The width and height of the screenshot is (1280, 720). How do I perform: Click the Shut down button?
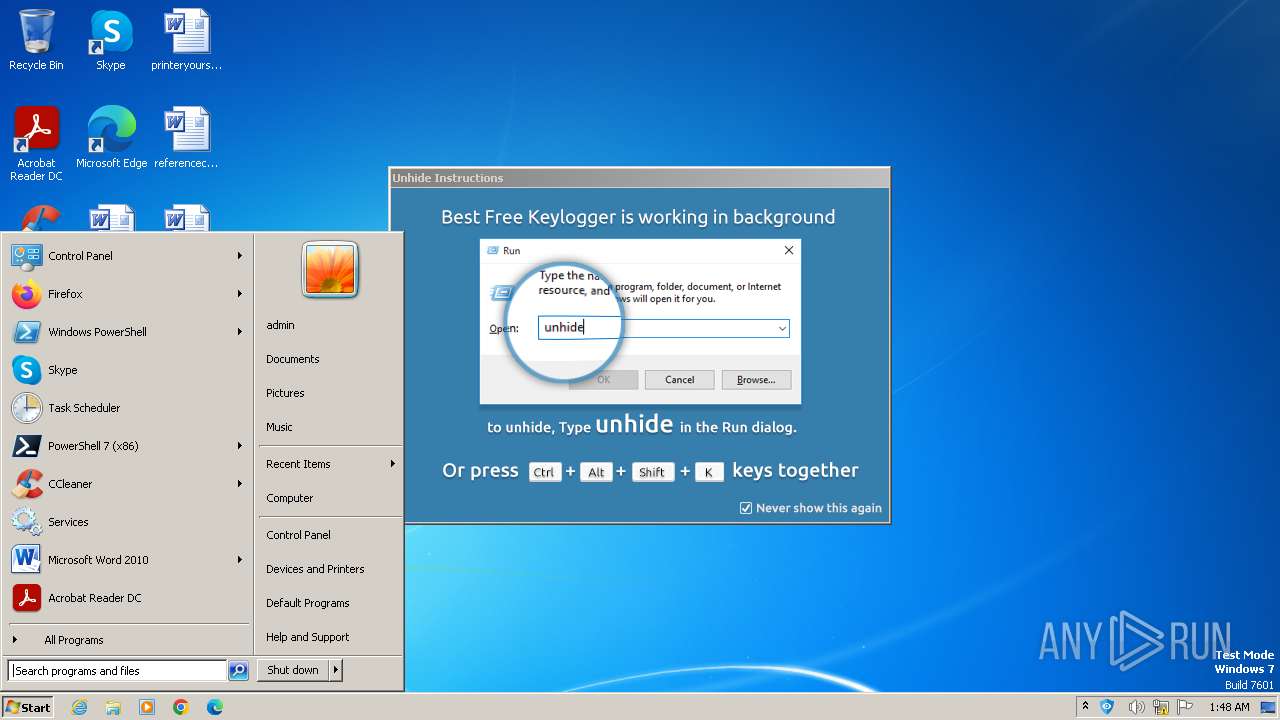tap(293, 670)
